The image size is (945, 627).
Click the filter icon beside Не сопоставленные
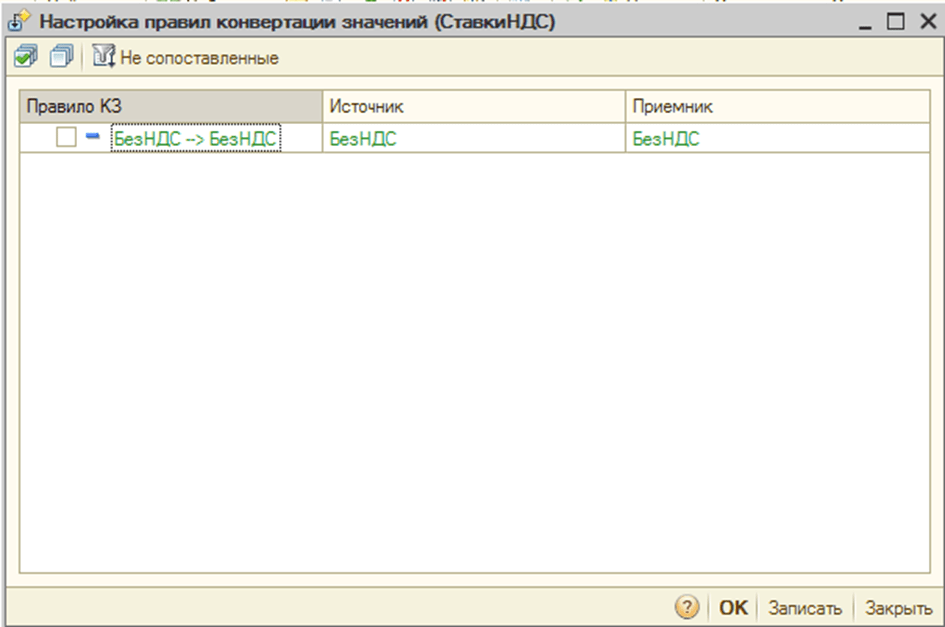tap(103, 59)
